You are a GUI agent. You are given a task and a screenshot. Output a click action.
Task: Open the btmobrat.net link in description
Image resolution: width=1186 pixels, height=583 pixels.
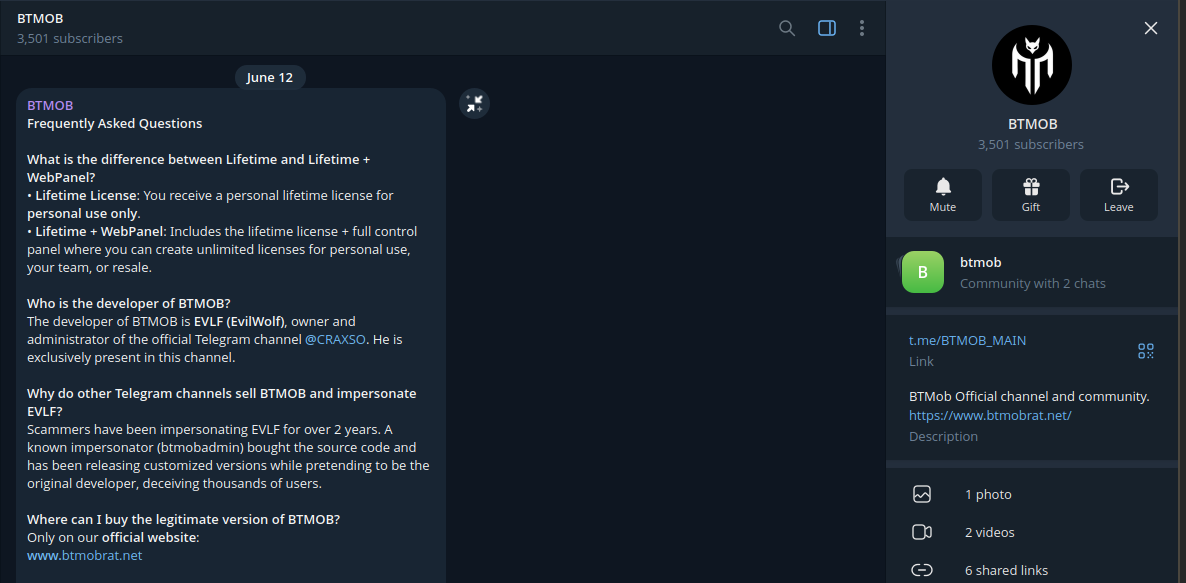(990, 415)
